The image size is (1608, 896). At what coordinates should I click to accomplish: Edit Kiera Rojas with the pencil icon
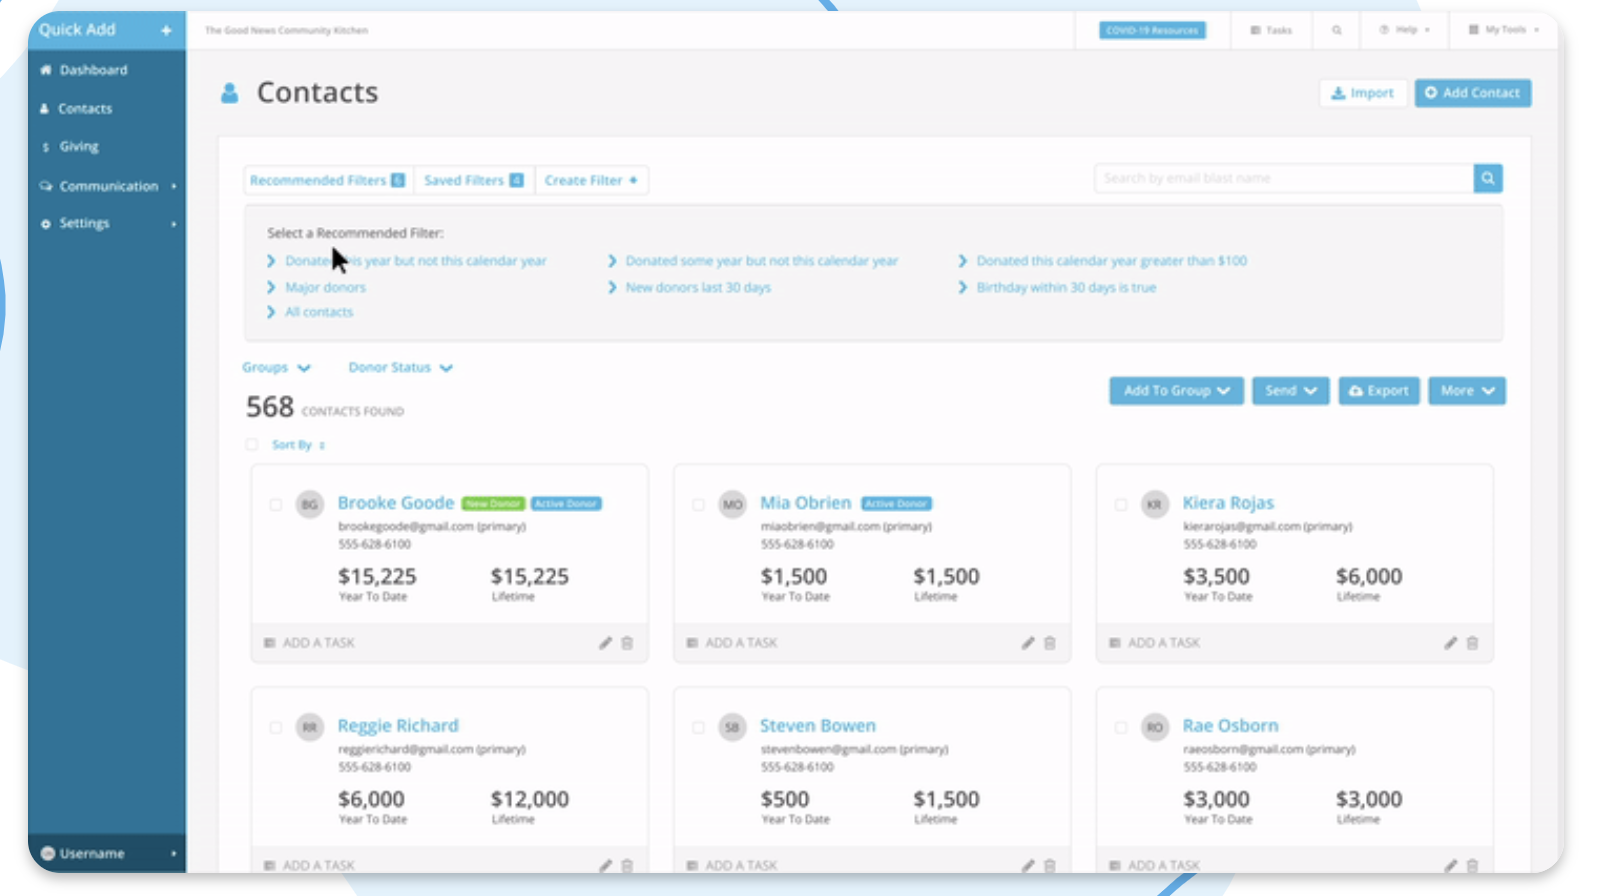pyautogui.click(x=1450, y=643)
